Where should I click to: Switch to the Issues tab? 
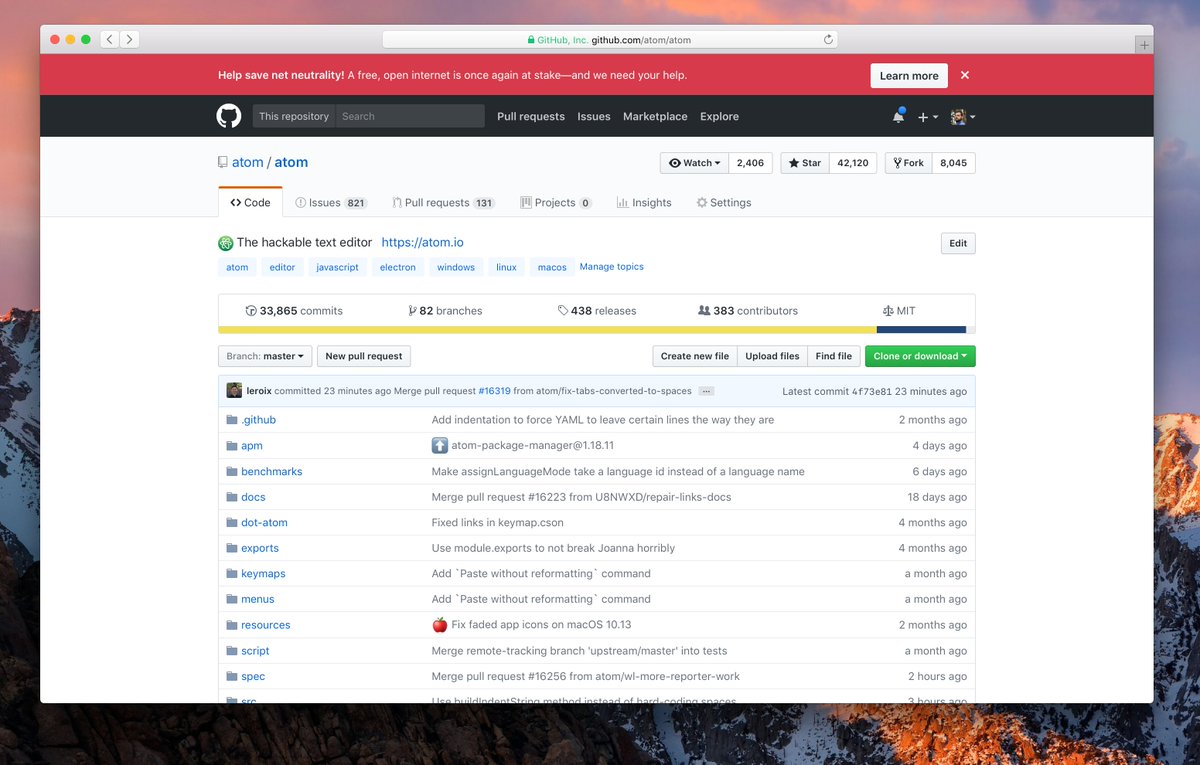(x=331, y=203)
